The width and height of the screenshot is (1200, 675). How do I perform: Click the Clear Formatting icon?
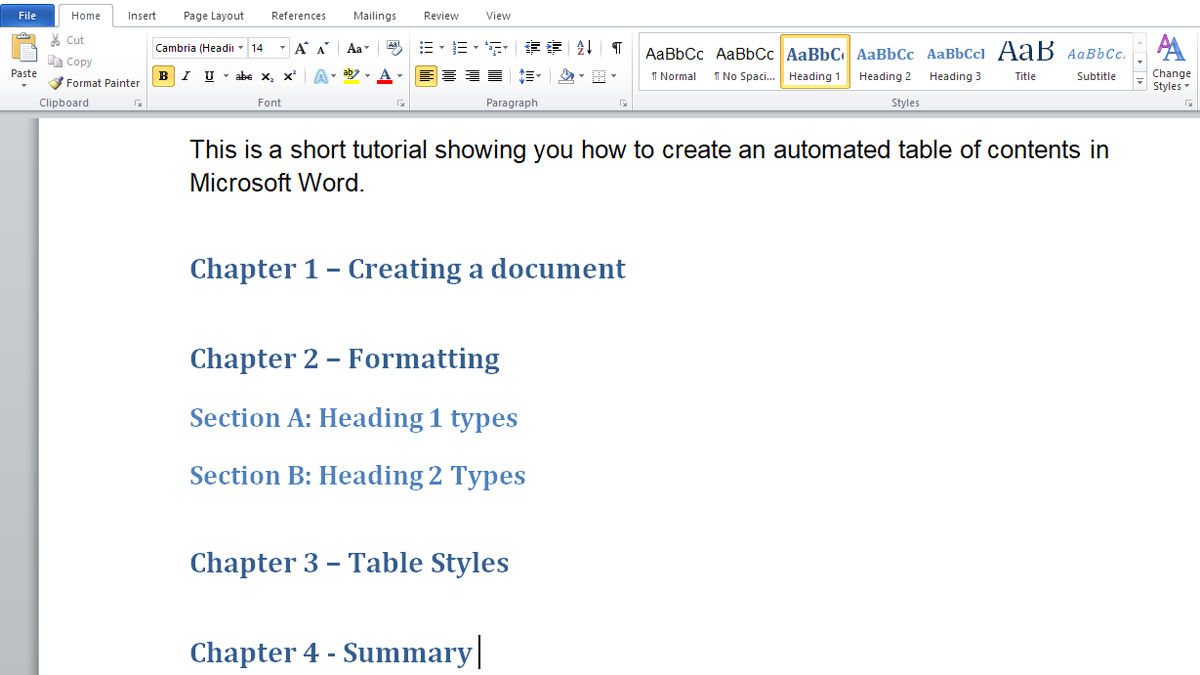tap(394, 48)
